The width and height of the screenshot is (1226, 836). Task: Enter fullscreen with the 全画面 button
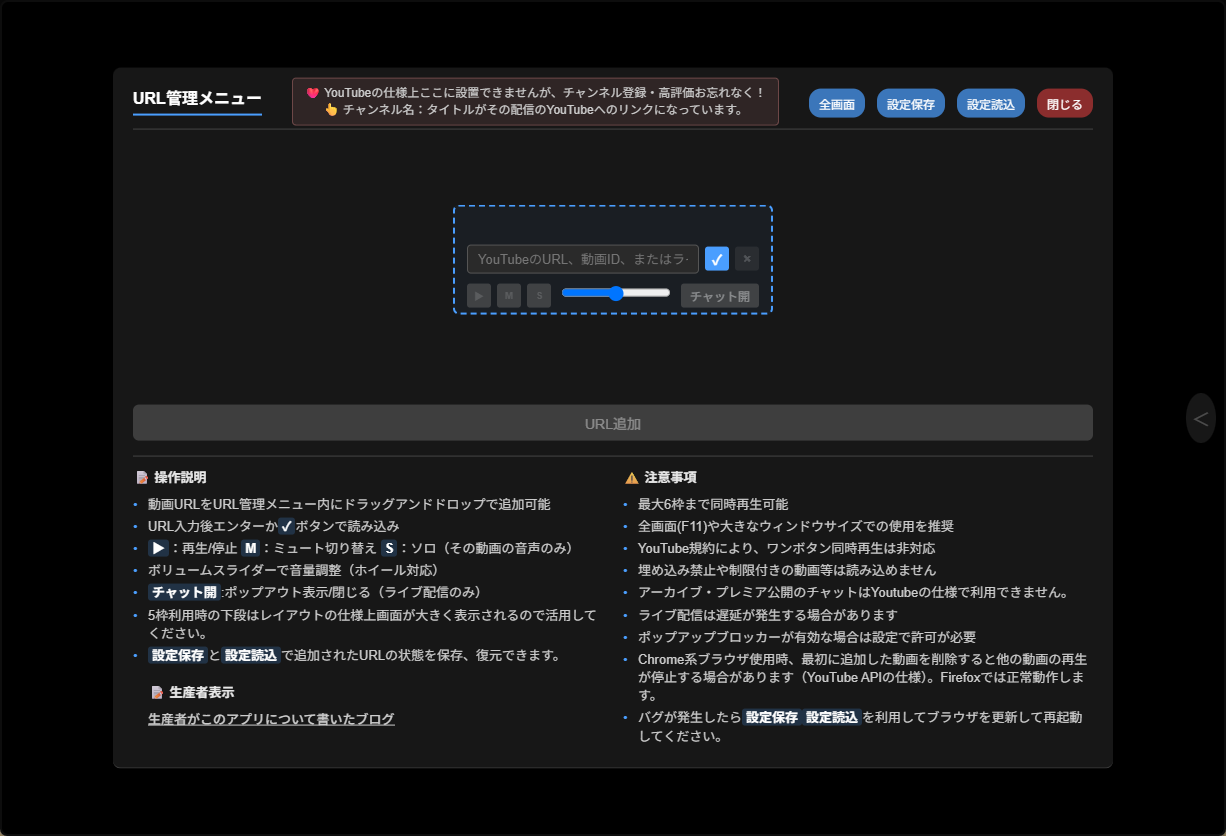(836, 104)
